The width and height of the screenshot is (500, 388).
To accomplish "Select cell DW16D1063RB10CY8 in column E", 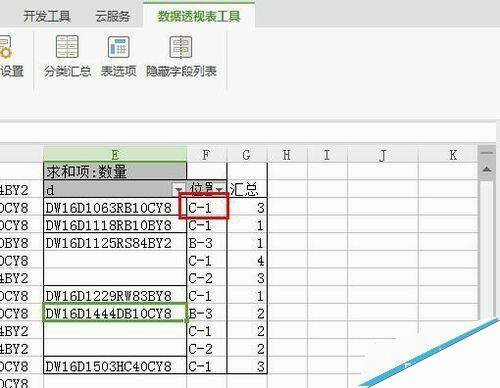I will pos(115,207).
